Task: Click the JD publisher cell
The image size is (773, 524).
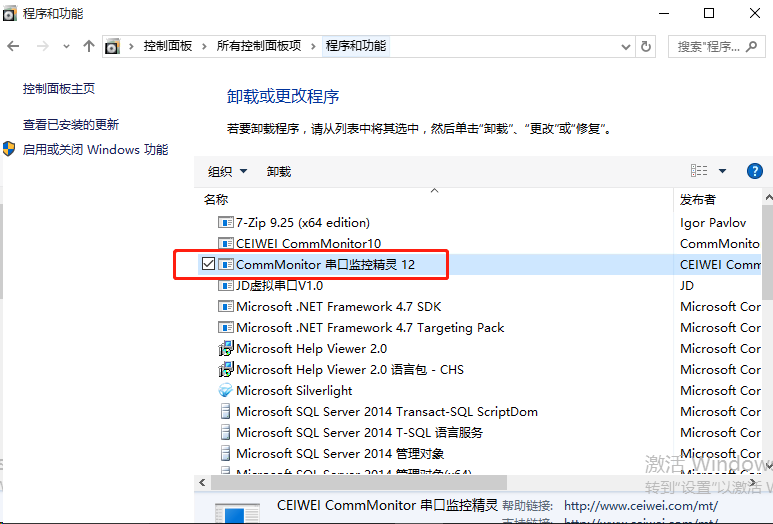Action: point(687,285)
